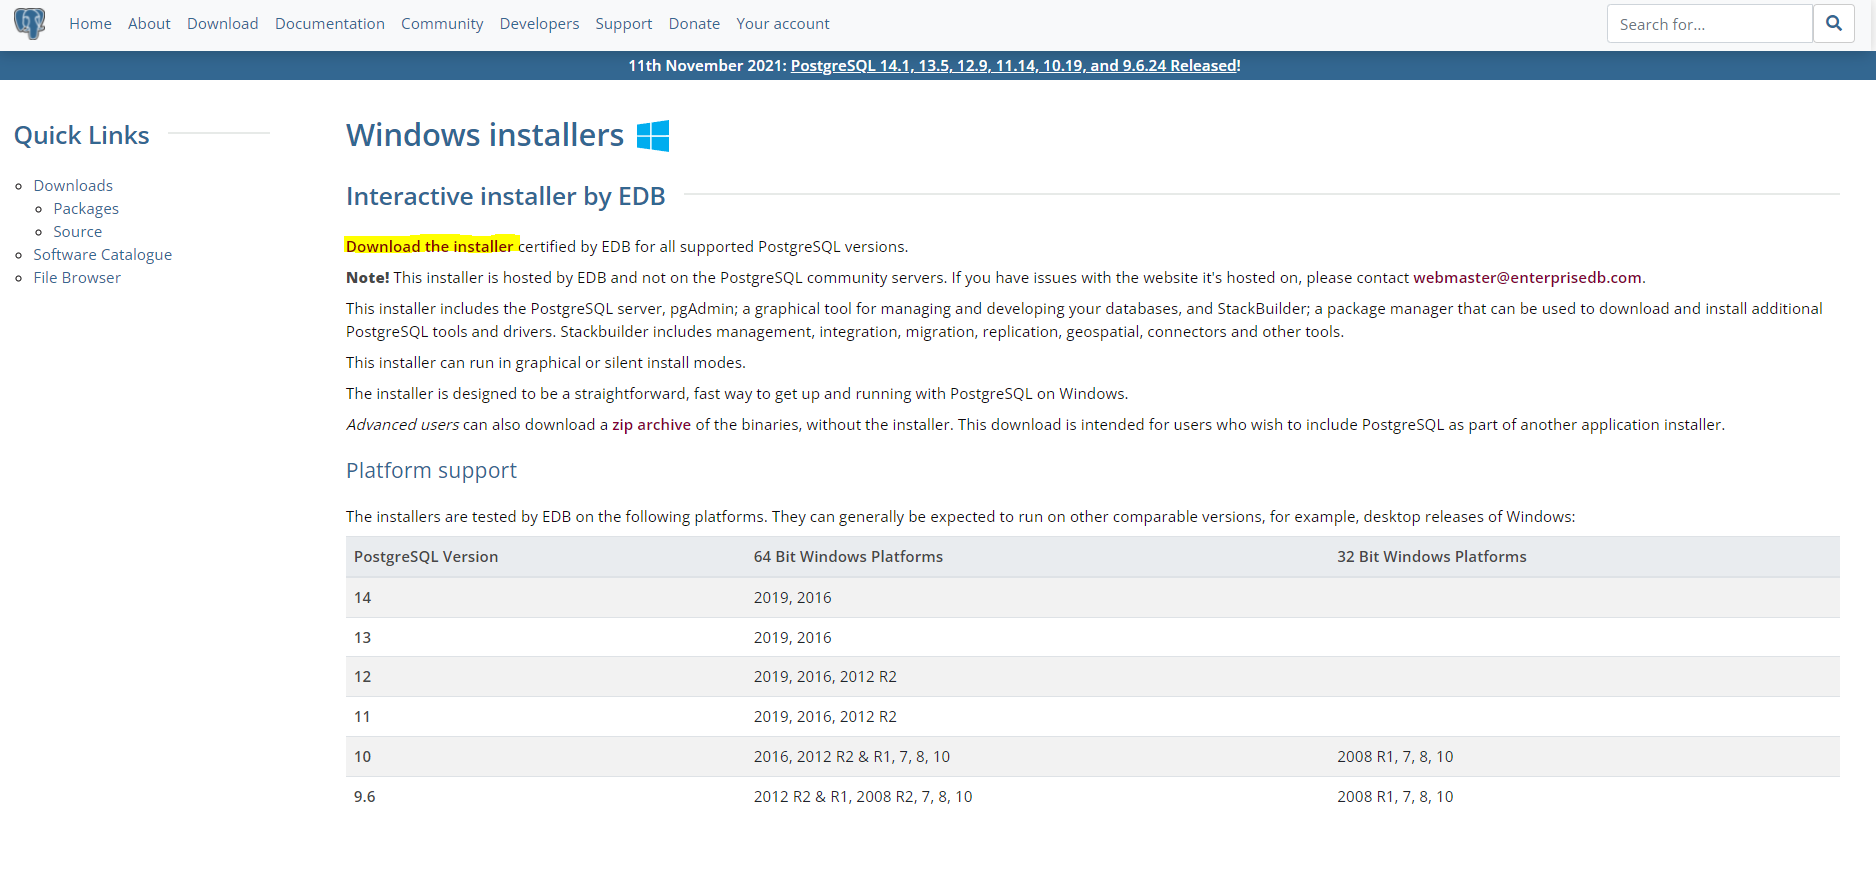Click the Windows logo beside heading
The width and height of the screenshot is (1876, 882).
click(x=653, y=135)
